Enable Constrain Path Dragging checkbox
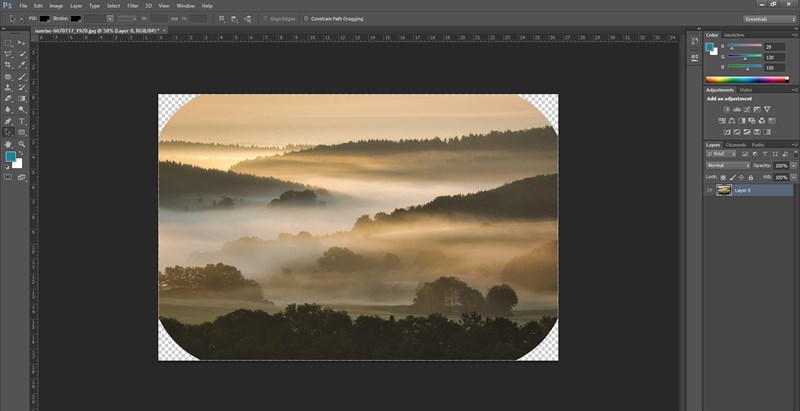Screen dimensions: 800x411 coord(308,18)
